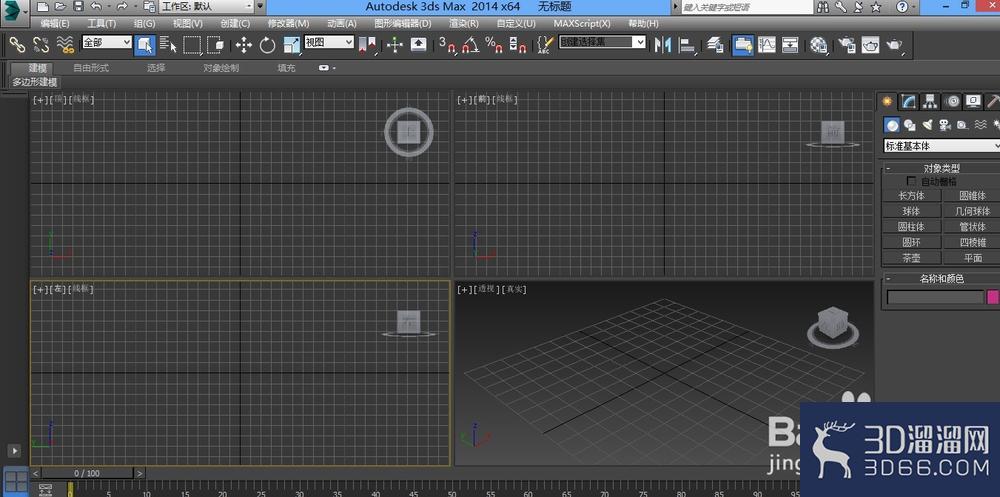Click the Align tool icon
This screenshot has width=1000, height=497.
pos(687,45)
